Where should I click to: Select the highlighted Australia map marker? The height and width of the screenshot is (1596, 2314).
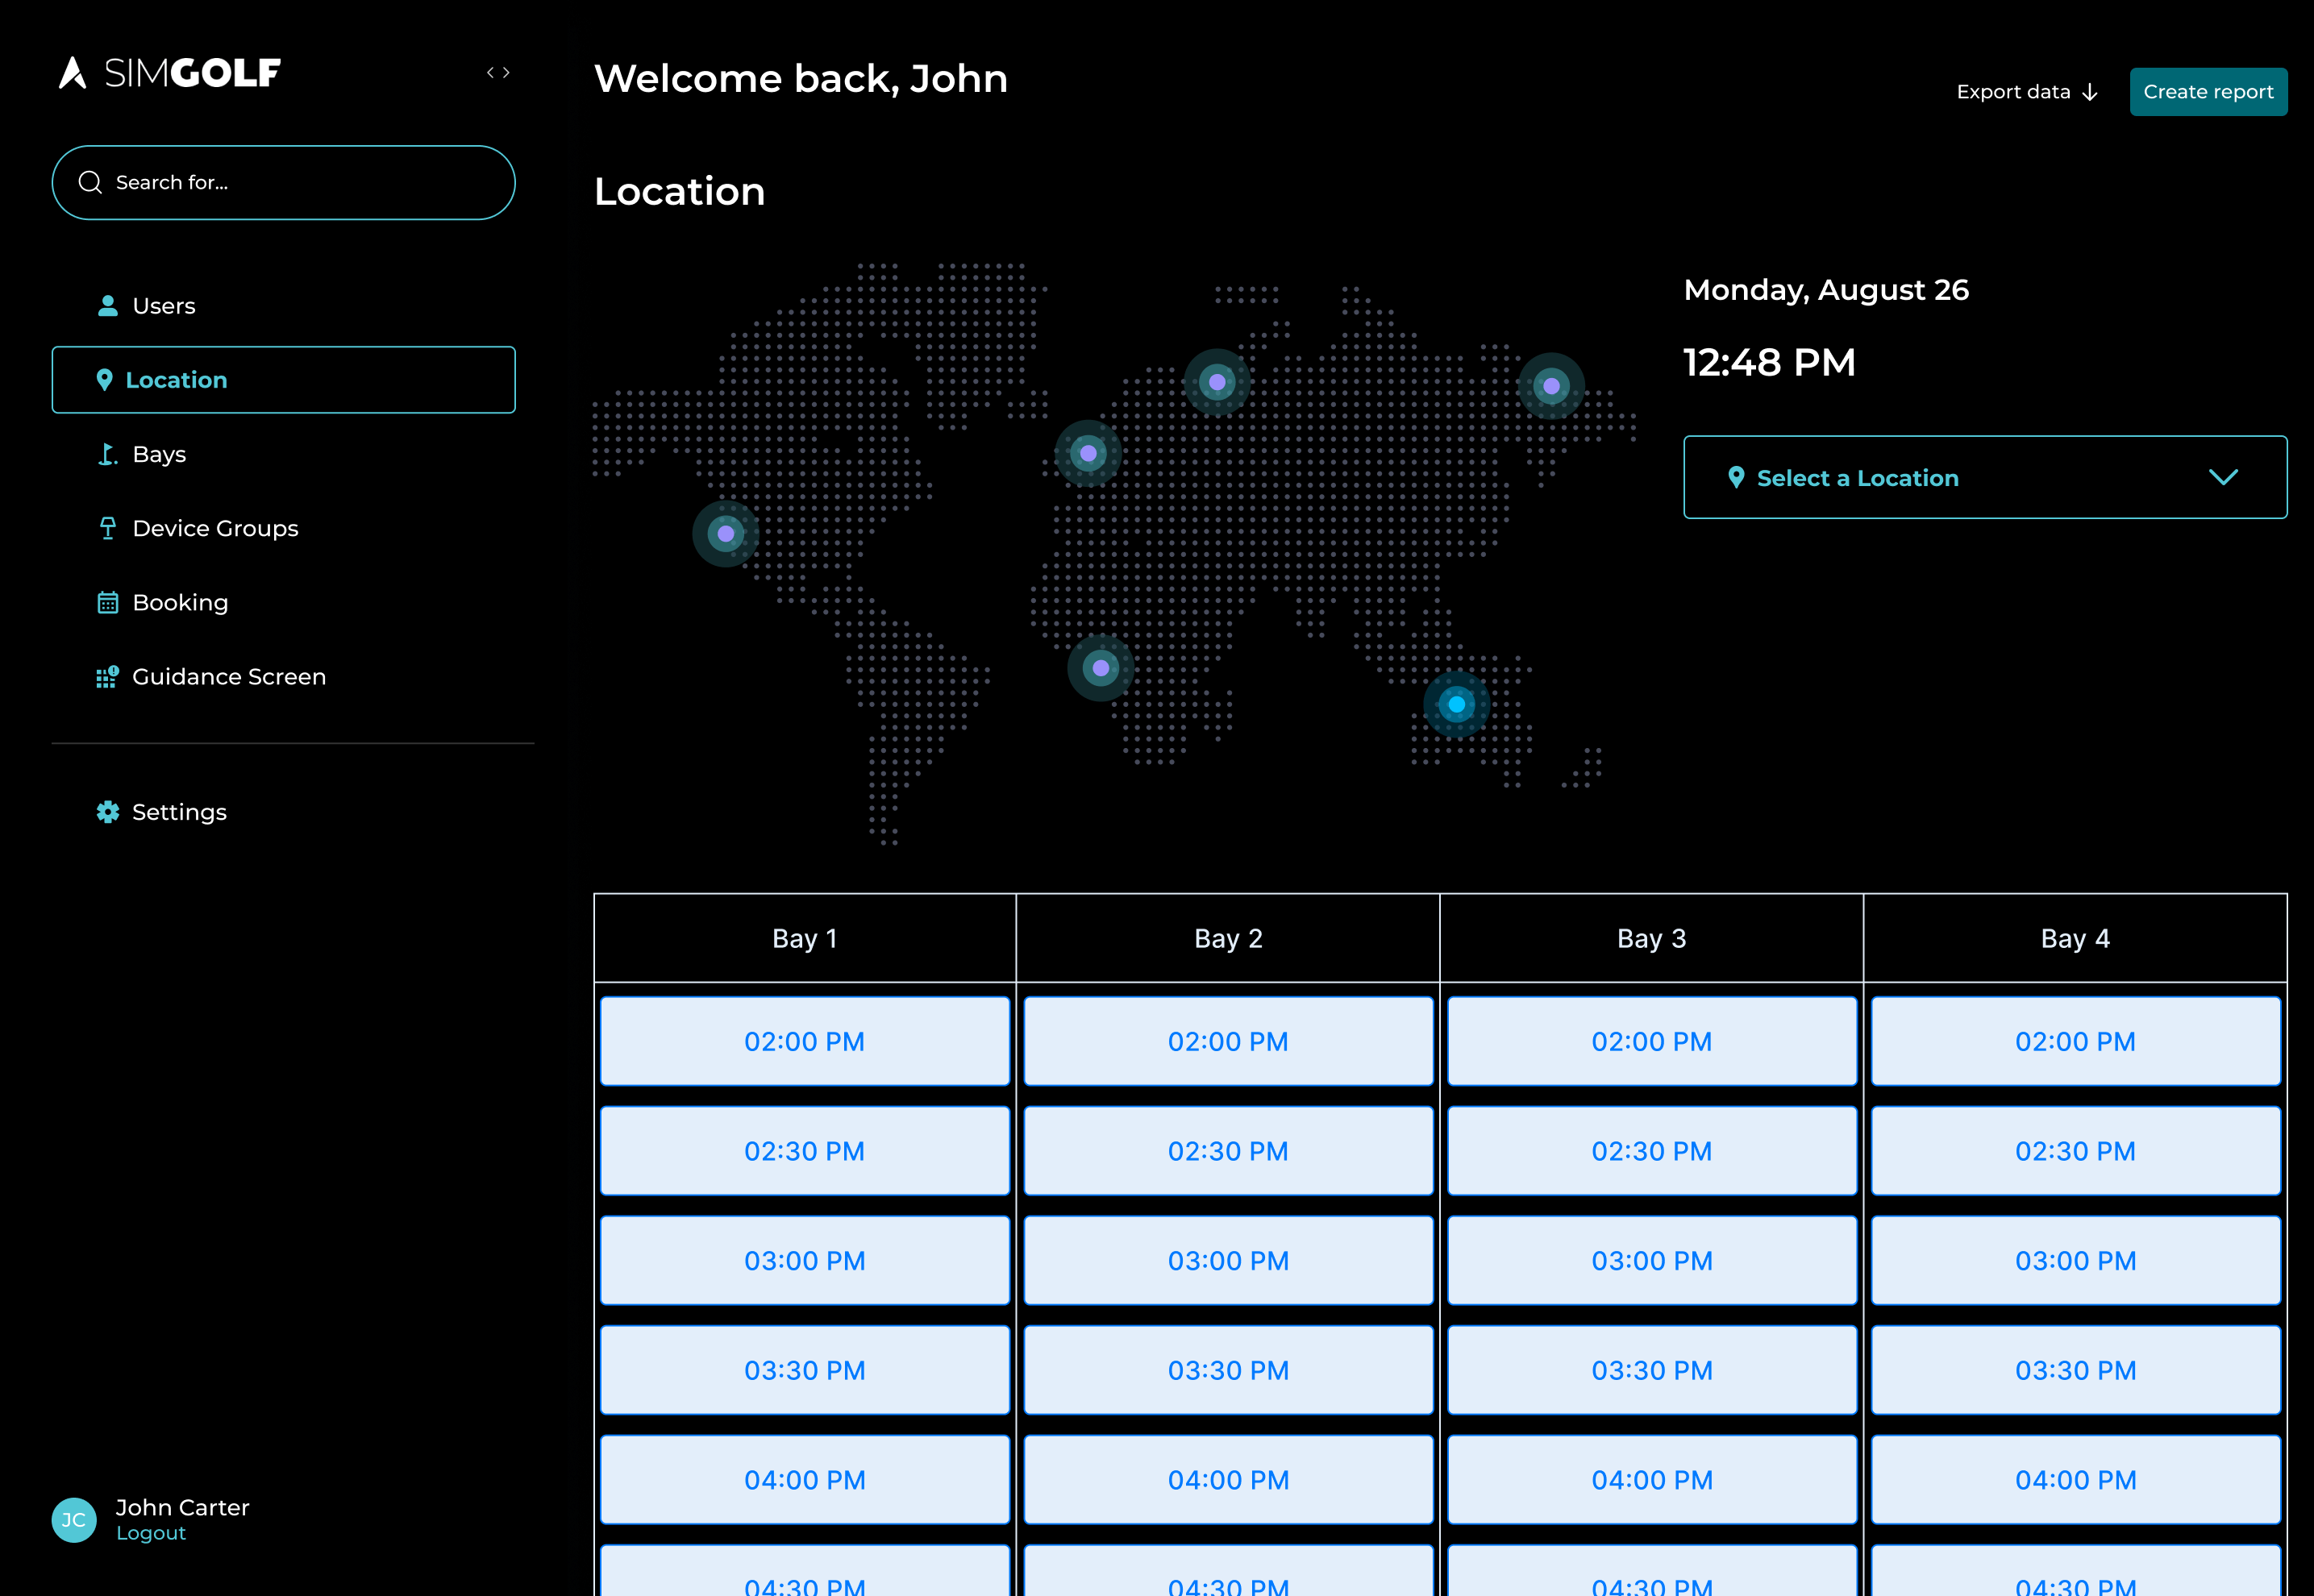pyautogui.click(x=1456, y=705)
